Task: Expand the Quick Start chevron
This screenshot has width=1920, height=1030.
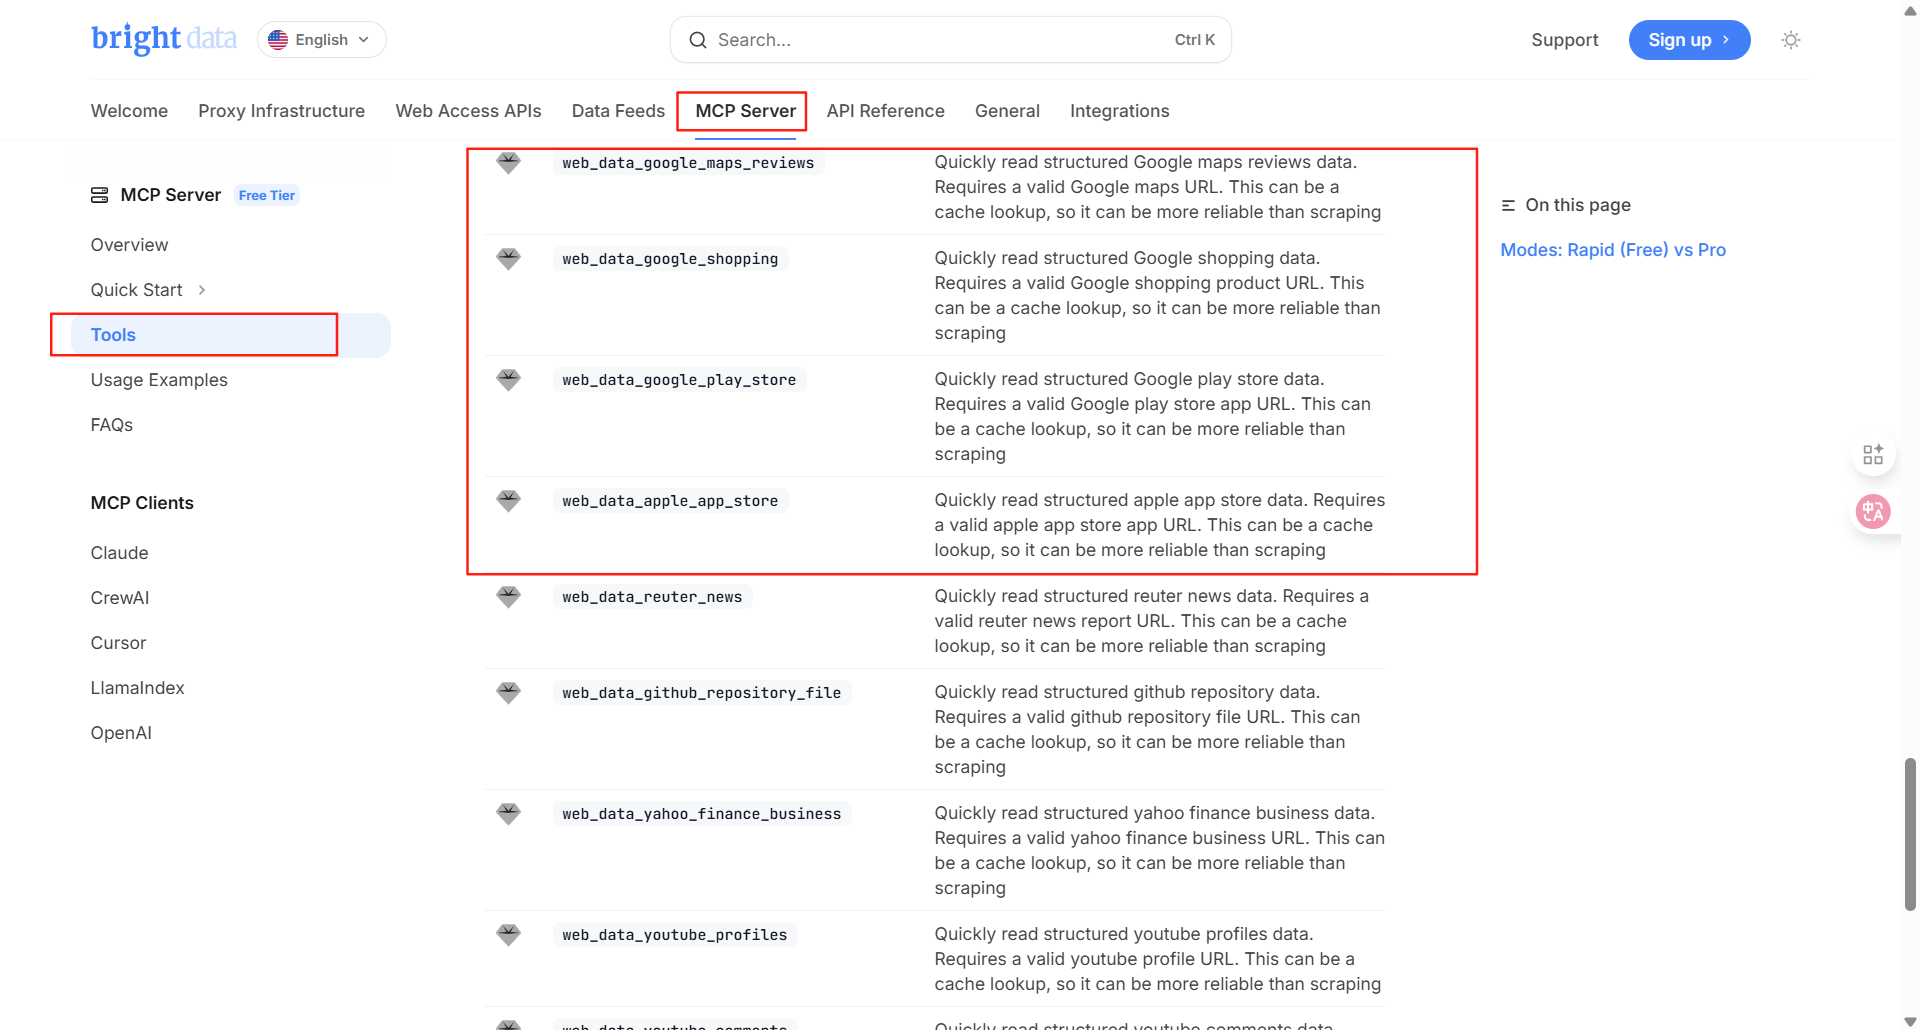Action: click(x=202, y=290)
